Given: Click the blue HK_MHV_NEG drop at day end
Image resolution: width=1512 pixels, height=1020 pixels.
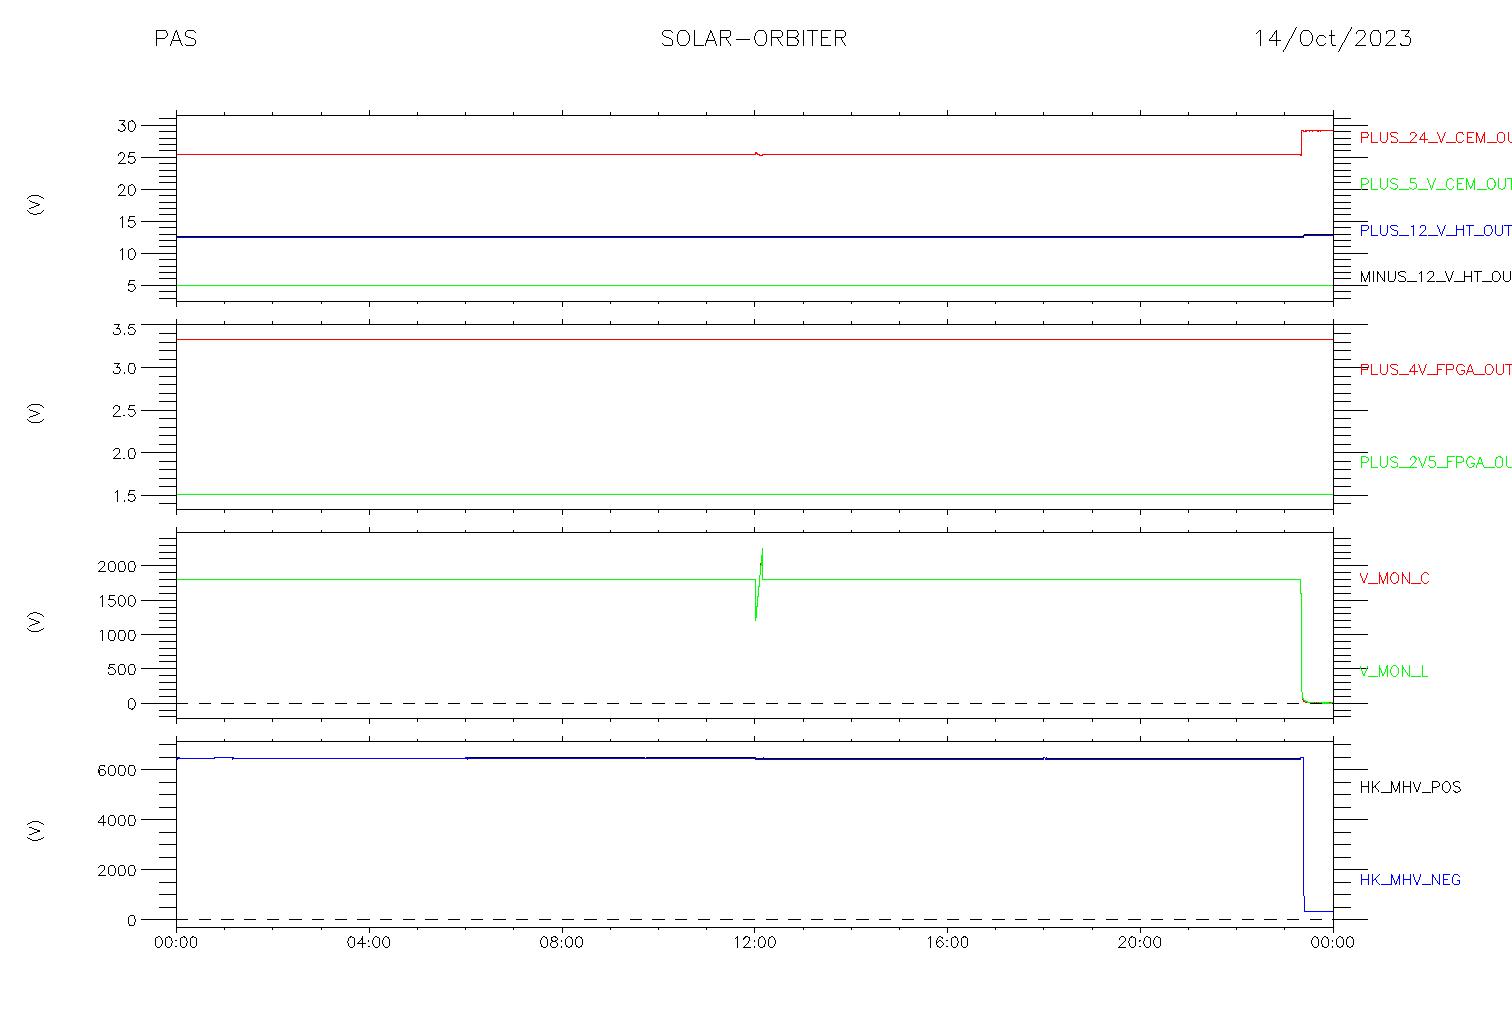Looking at the screenshot, I should tap(1304, 835).
